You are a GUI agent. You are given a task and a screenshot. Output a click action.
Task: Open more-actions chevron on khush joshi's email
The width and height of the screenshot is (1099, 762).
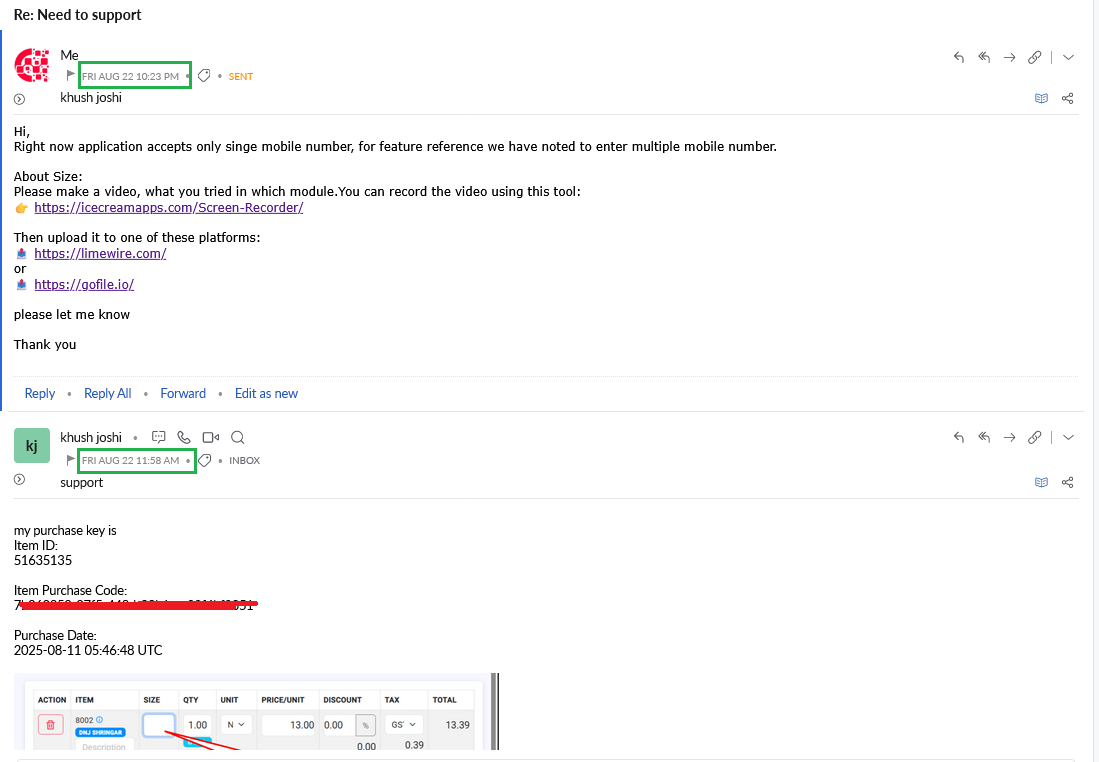[x=1068, y=437]
